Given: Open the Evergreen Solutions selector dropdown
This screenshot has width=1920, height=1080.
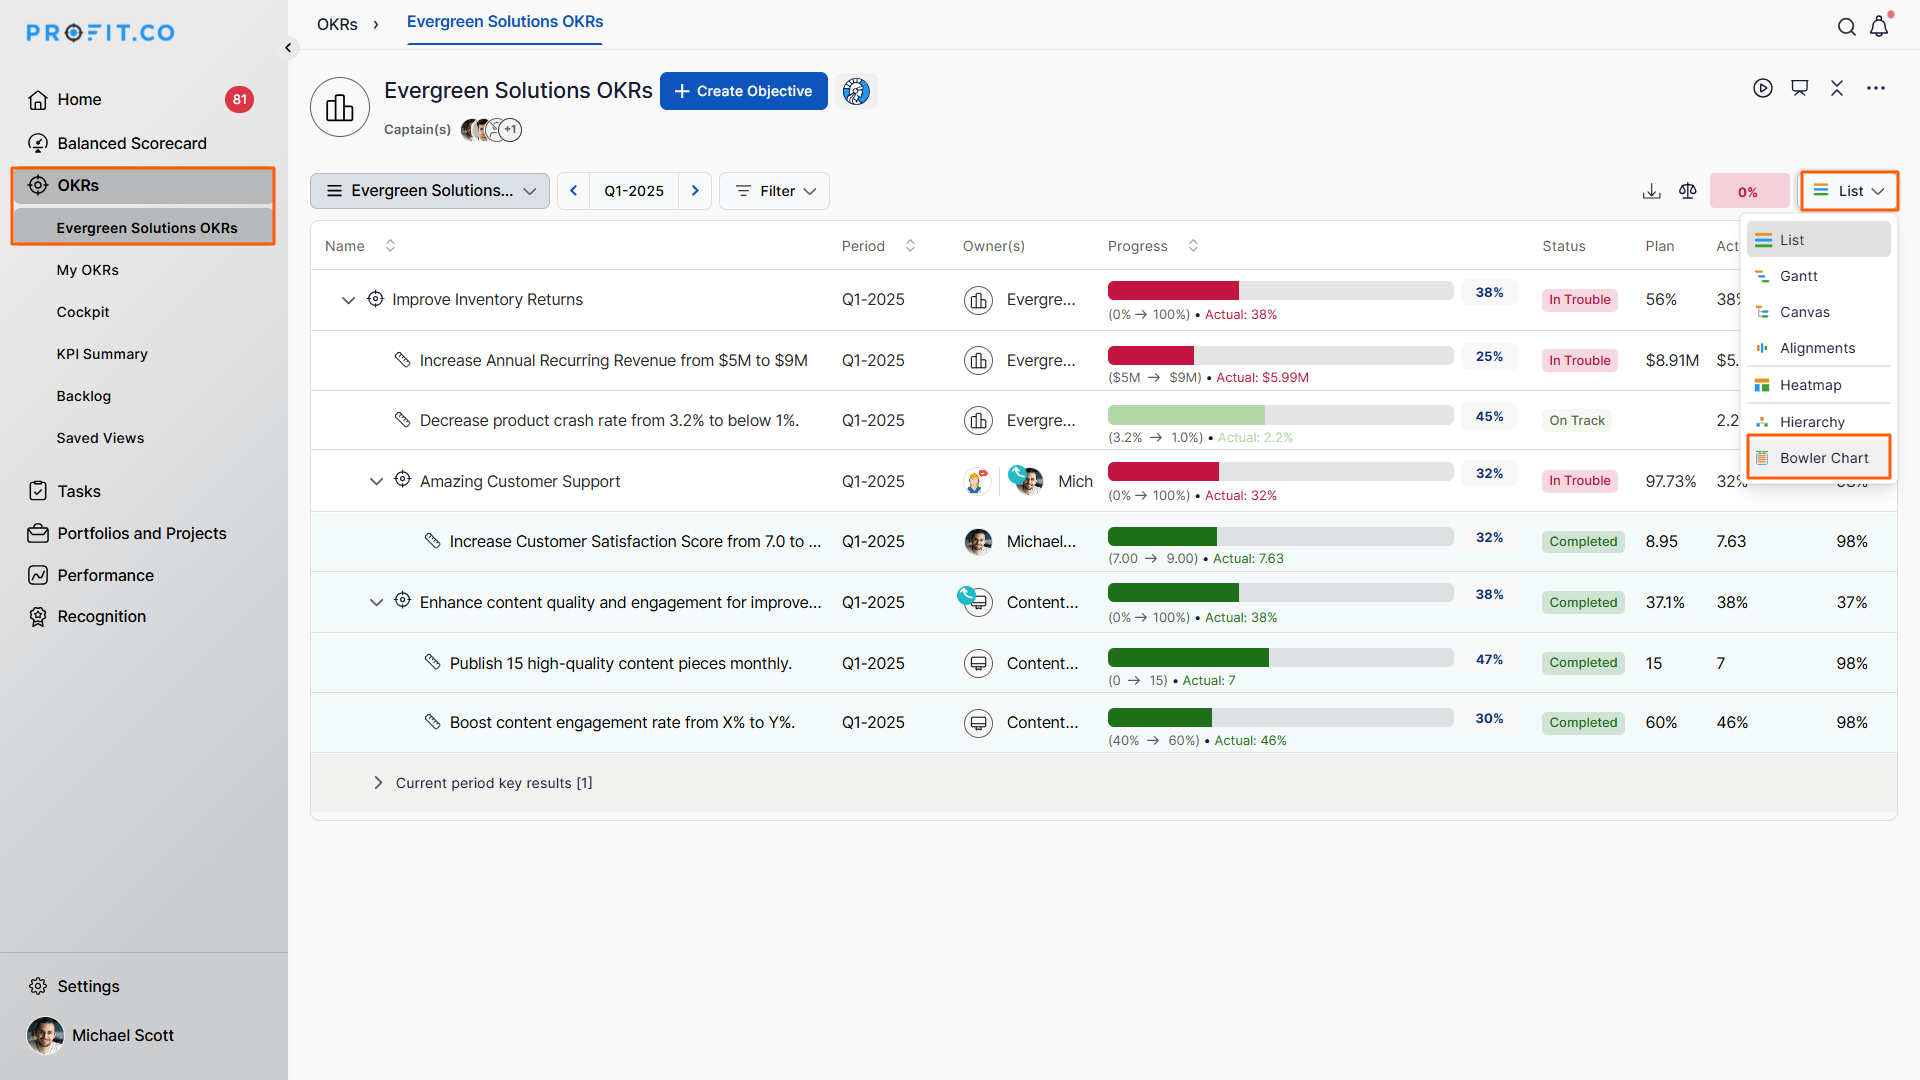Looking at the screenshot, I should pyautogui.click(x=430, y=191).
